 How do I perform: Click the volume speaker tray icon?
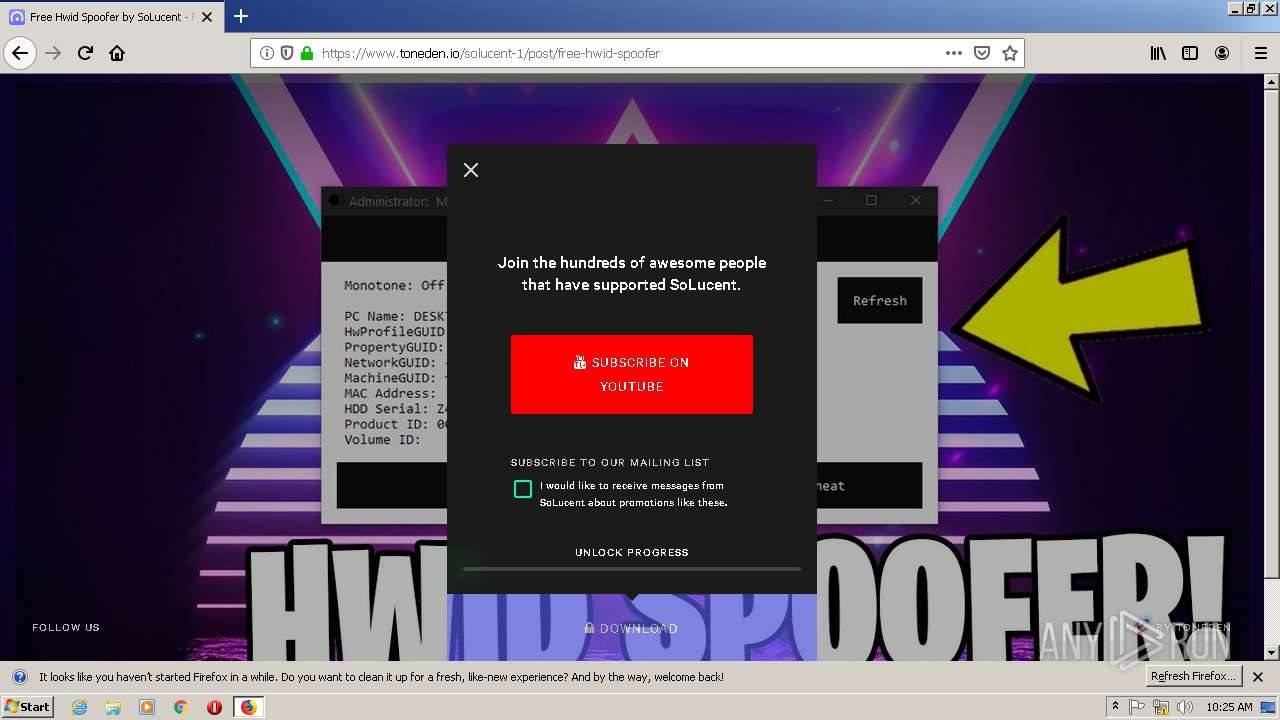click(x=1185, y=707)
